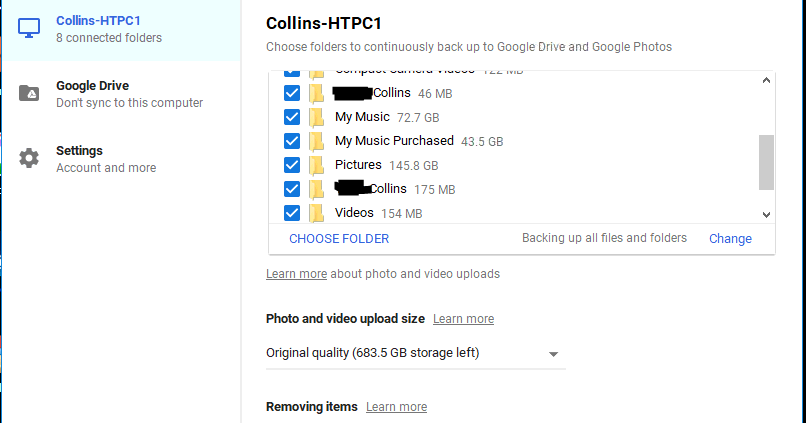The width and height of the screenshot is (806, 423).
Task: Toggle checkbox for Collins 46 MB folder
Action: (292, 93)
